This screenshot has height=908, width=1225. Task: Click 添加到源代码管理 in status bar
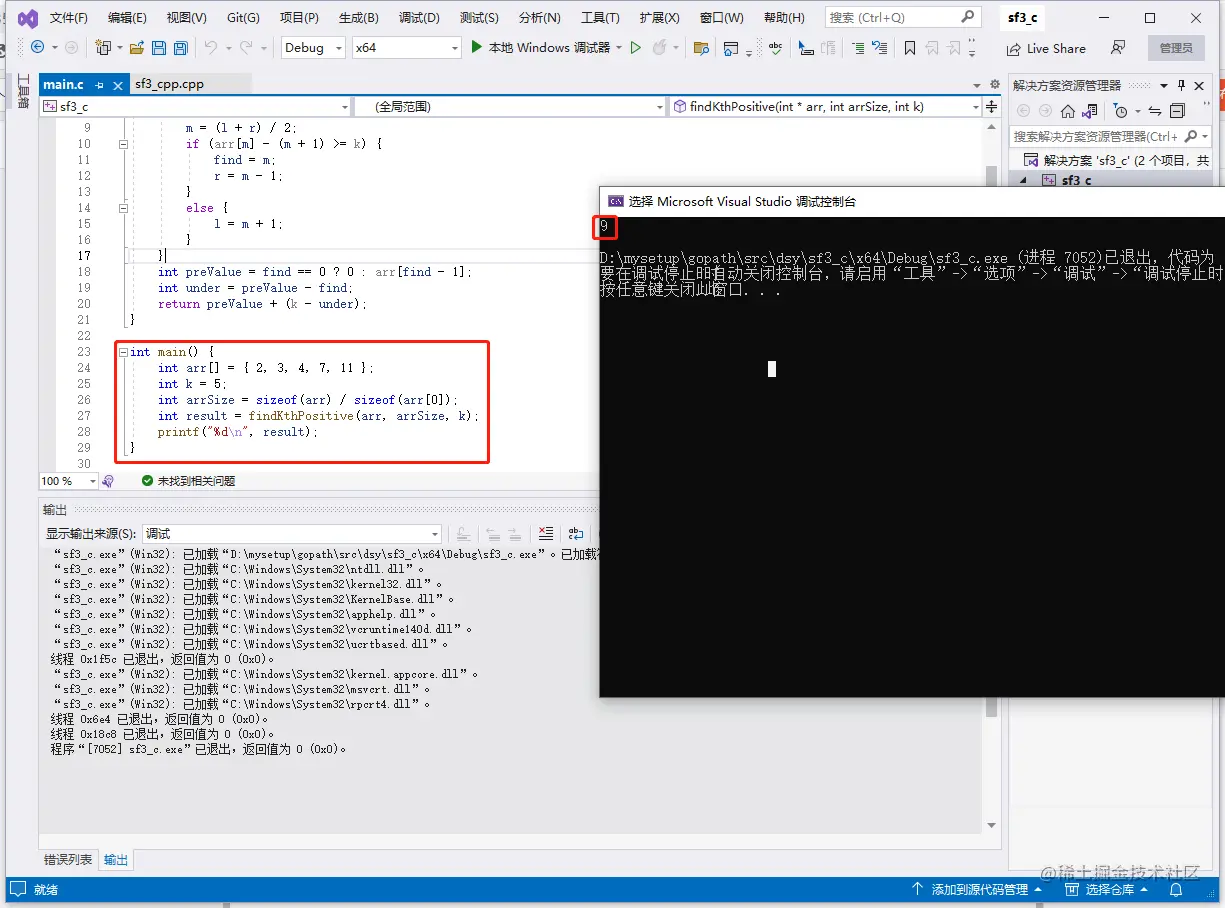pyautogui.click(x=976, y=889)
